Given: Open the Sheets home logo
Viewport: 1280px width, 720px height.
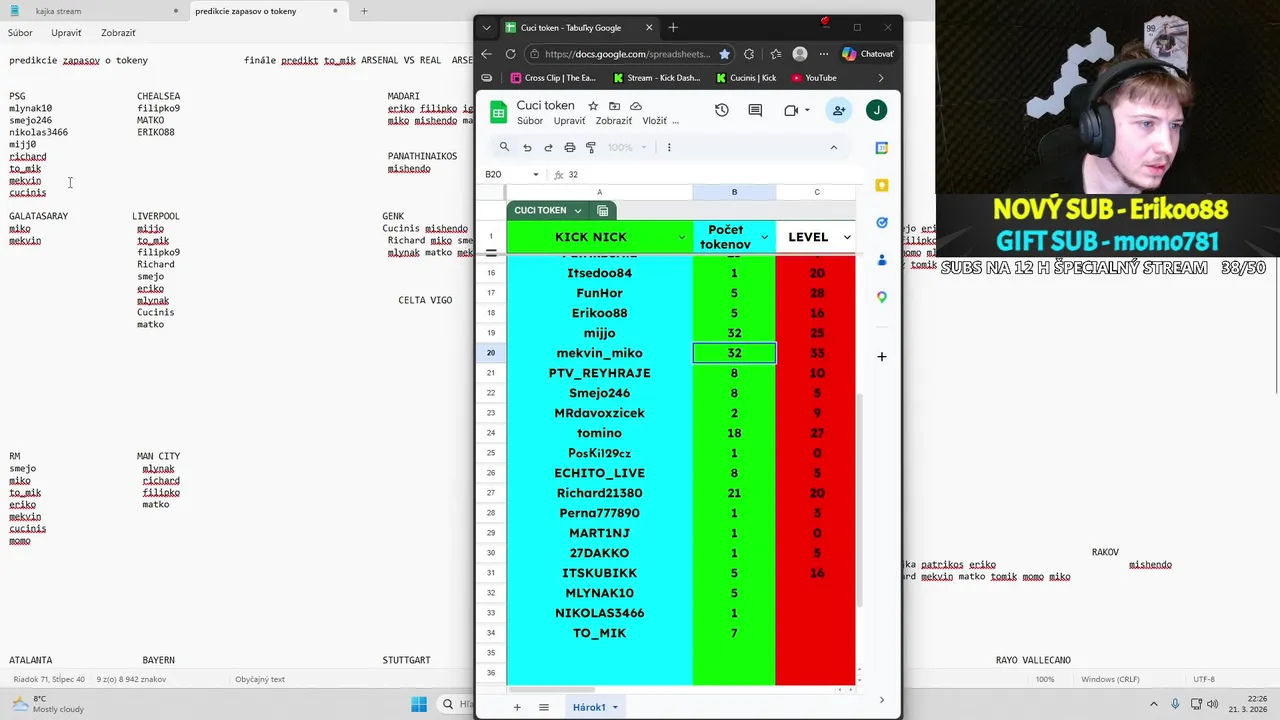Looking at the screenshot, I should (498, 111).
